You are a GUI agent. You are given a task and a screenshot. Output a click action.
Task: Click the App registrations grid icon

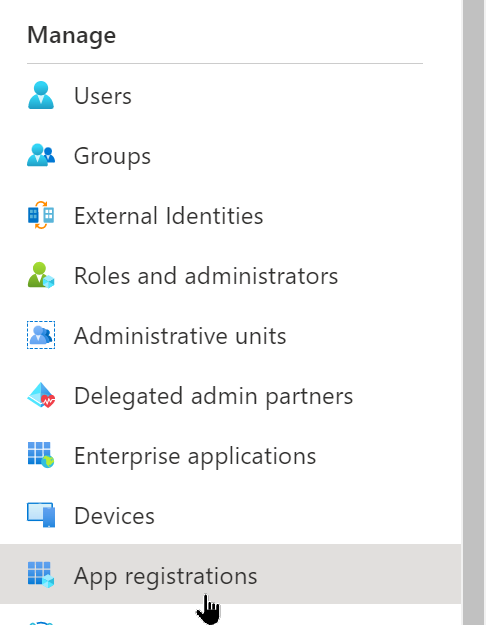[x=41, y=575]
